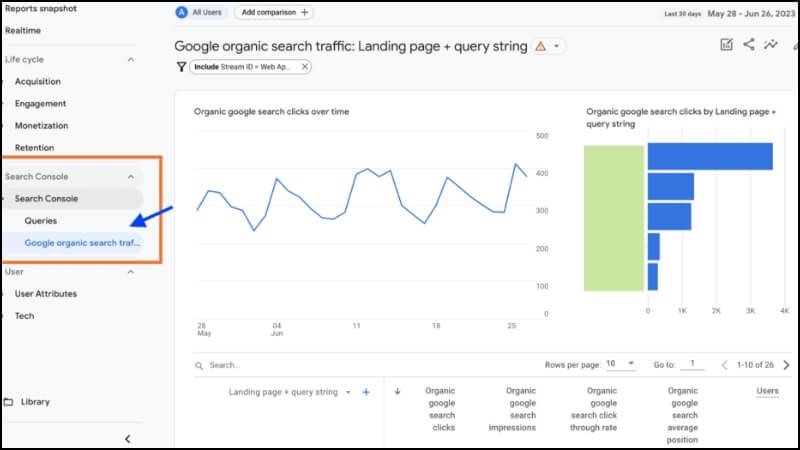Open Retention in the sidebar
The image size is (800, 450).
[x=34, y=148]
